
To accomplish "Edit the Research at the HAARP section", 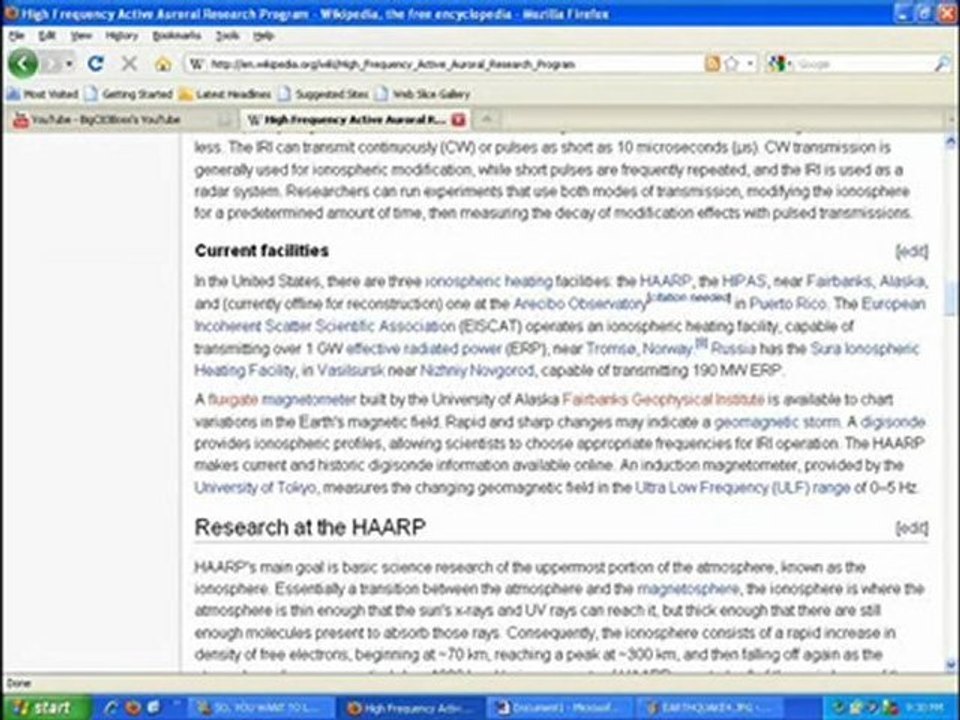I will pos(912,528).
